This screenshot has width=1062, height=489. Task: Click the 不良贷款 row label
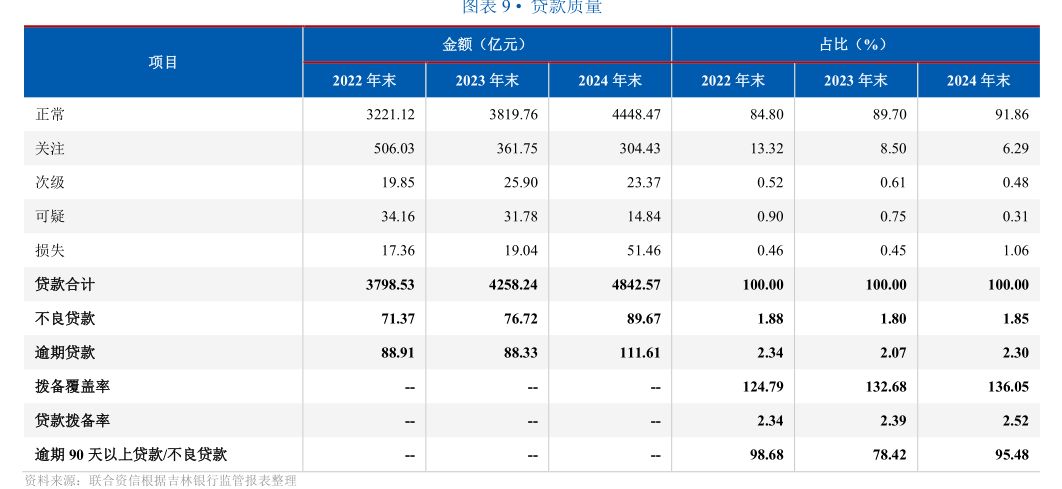65,319
